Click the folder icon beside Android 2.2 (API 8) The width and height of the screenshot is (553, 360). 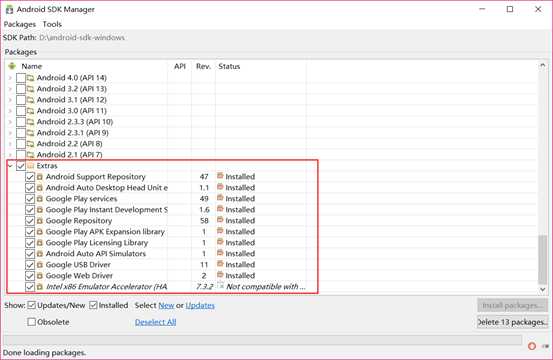click(x=31, y=144)
